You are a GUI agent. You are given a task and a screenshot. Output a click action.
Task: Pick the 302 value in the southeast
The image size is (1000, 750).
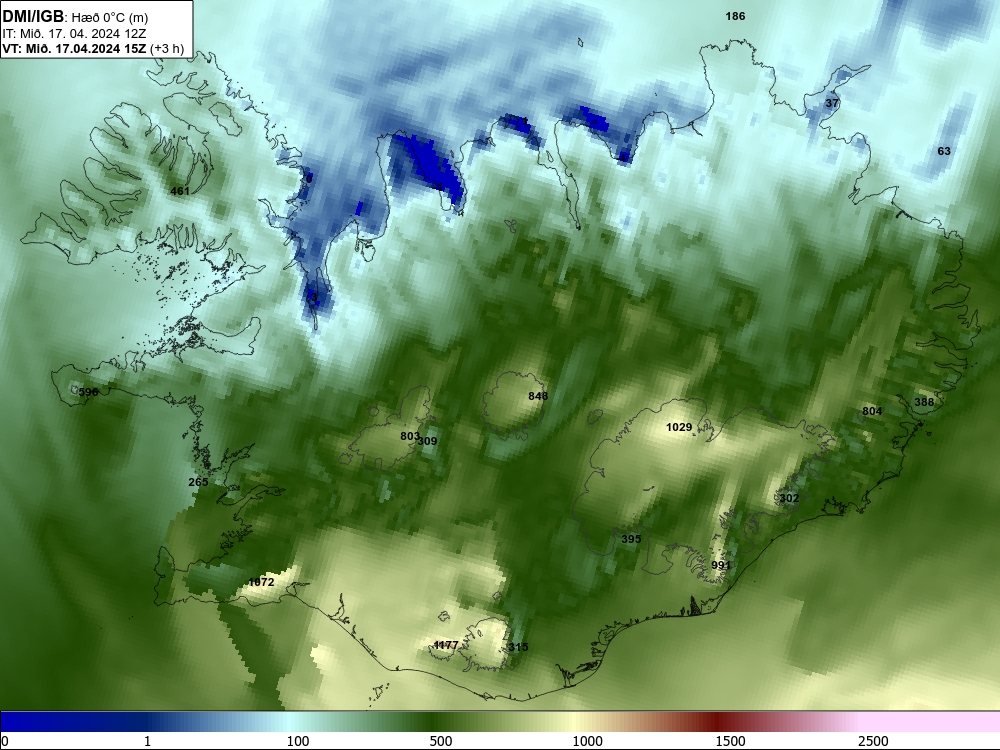click(x=789, y=498)
